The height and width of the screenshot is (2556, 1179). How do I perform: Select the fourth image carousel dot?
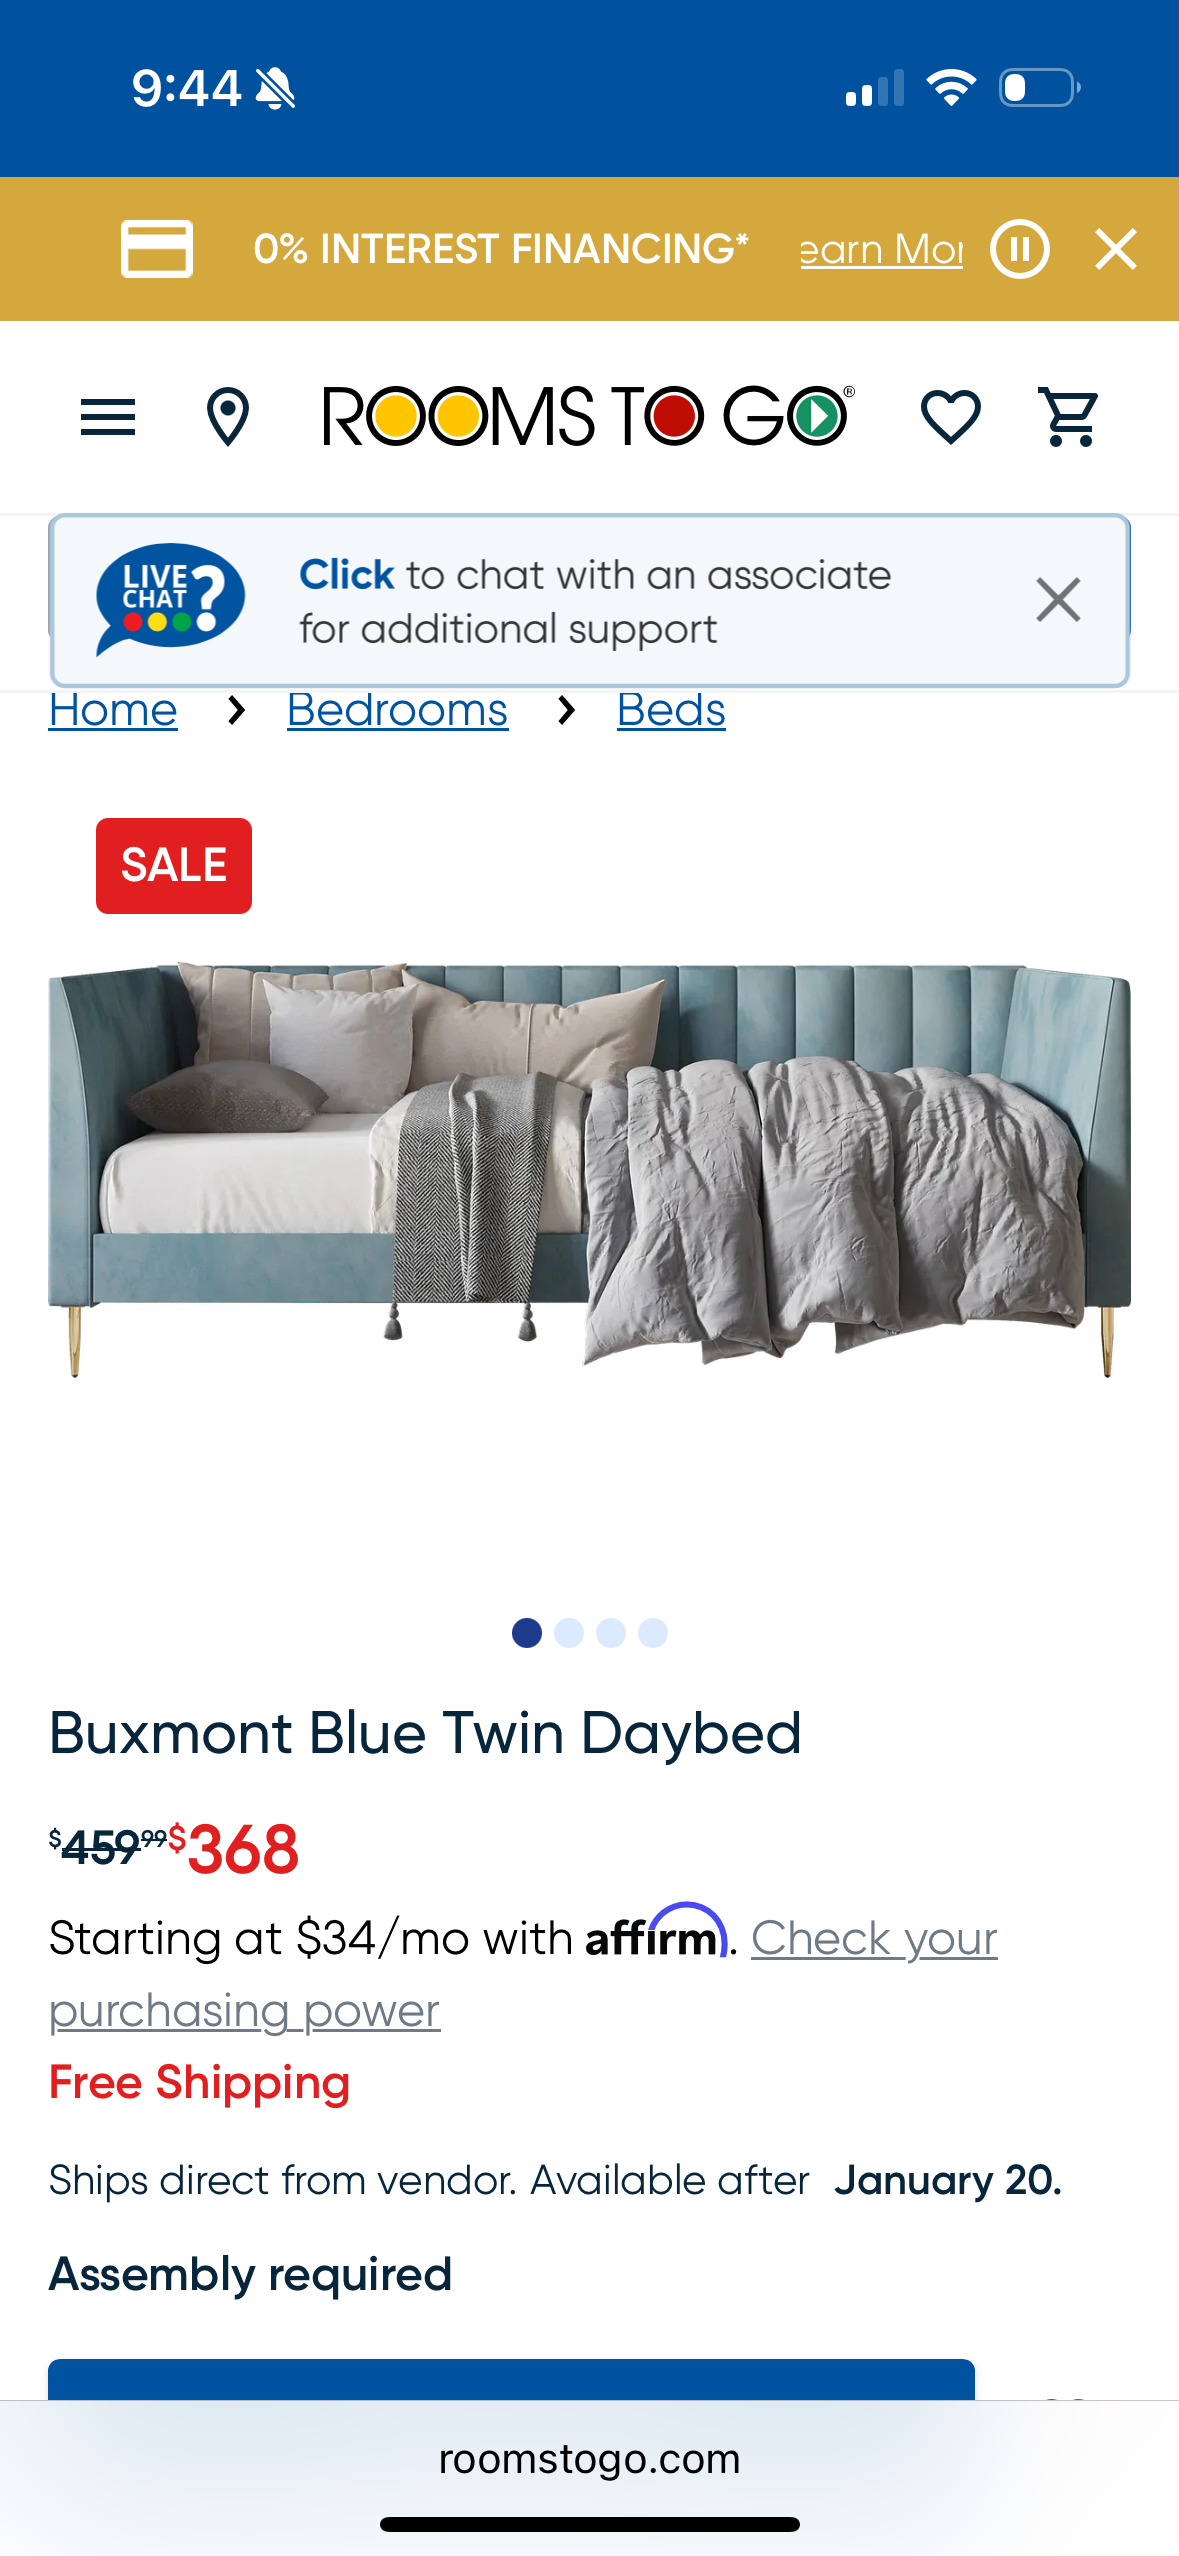653,1633
